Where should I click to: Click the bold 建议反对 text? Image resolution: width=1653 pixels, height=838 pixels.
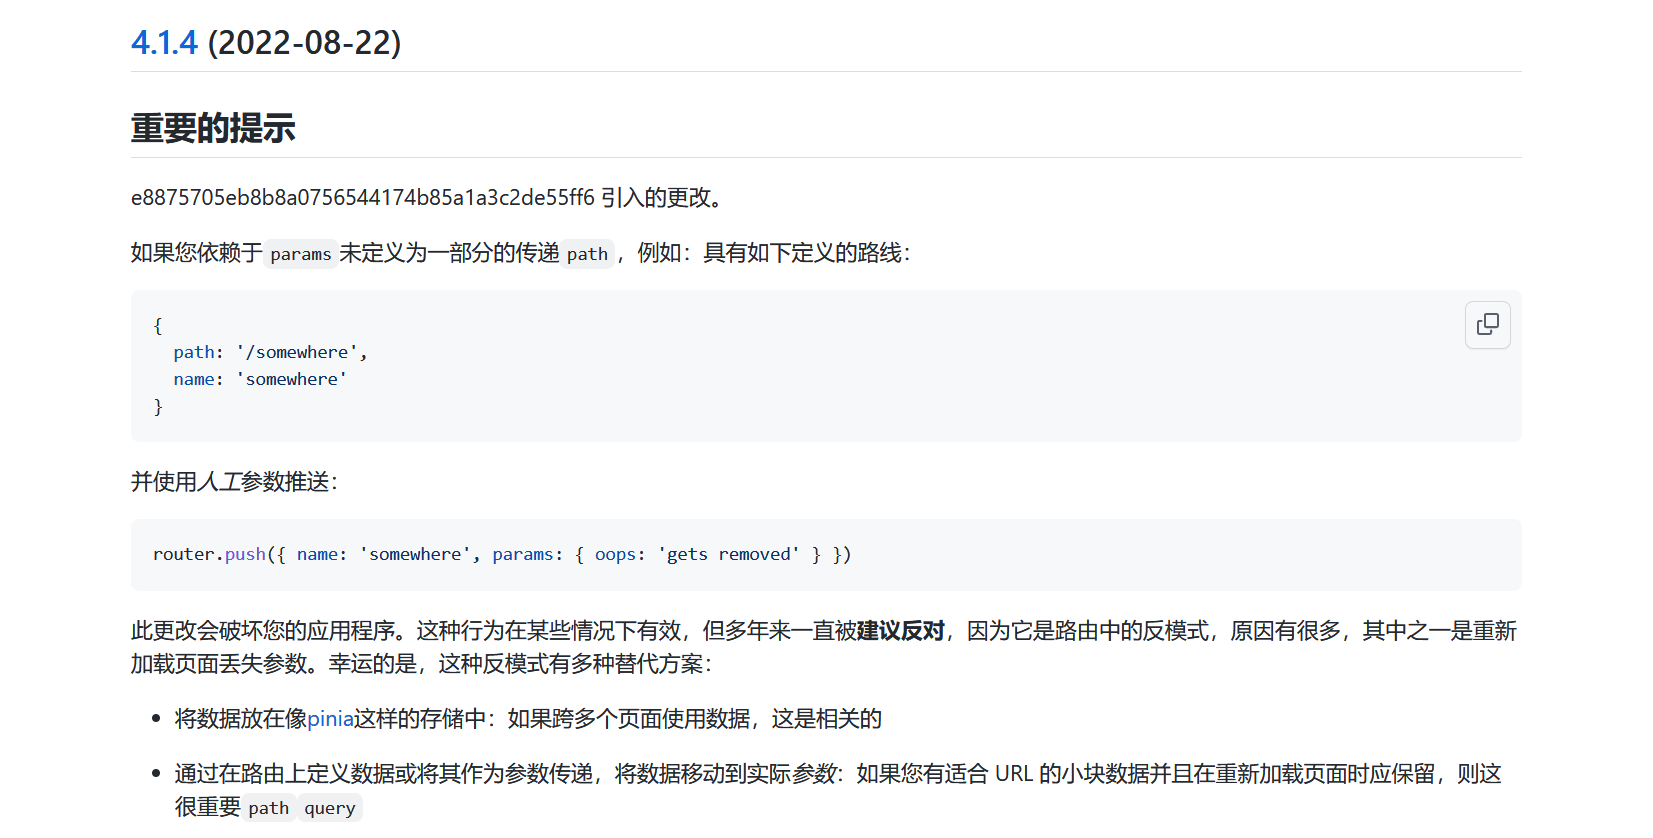point(900,631)
